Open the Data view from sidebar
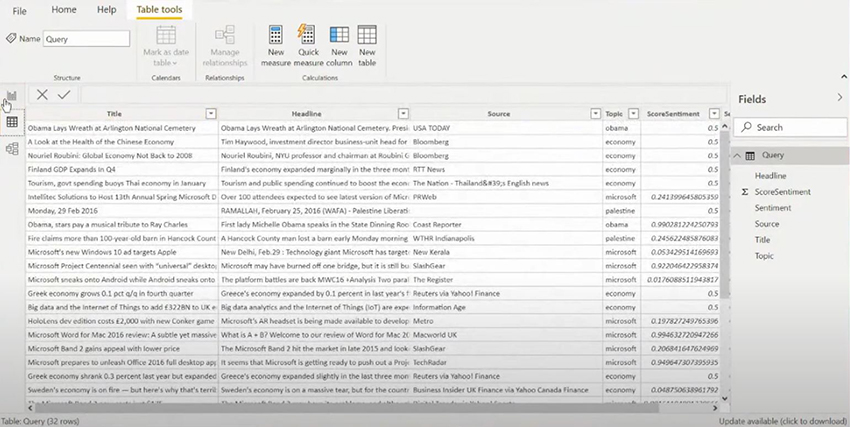 [12, 122]
